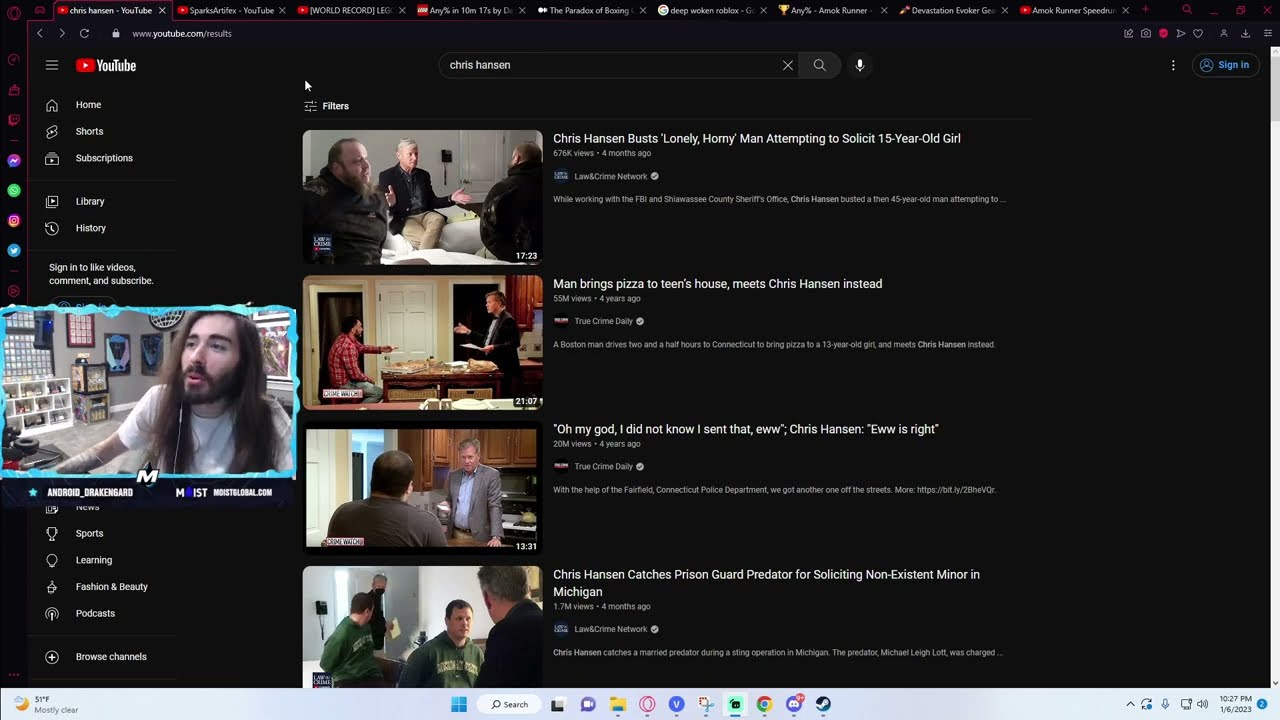Open Subscriptions in the sidebar
This screenshot has width=1280, height=720.
pyautogui.click(x=104, y=158)
